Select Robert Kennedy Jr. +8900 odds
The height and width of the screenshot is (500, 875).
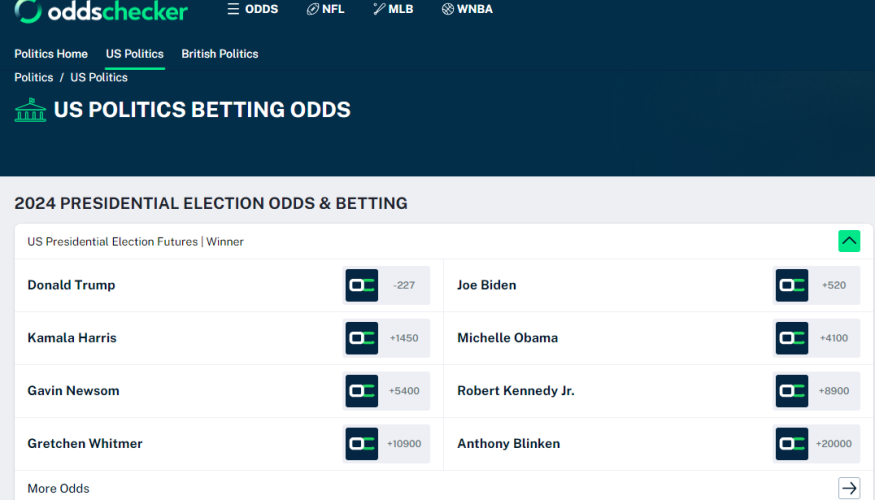coord(834,391)
